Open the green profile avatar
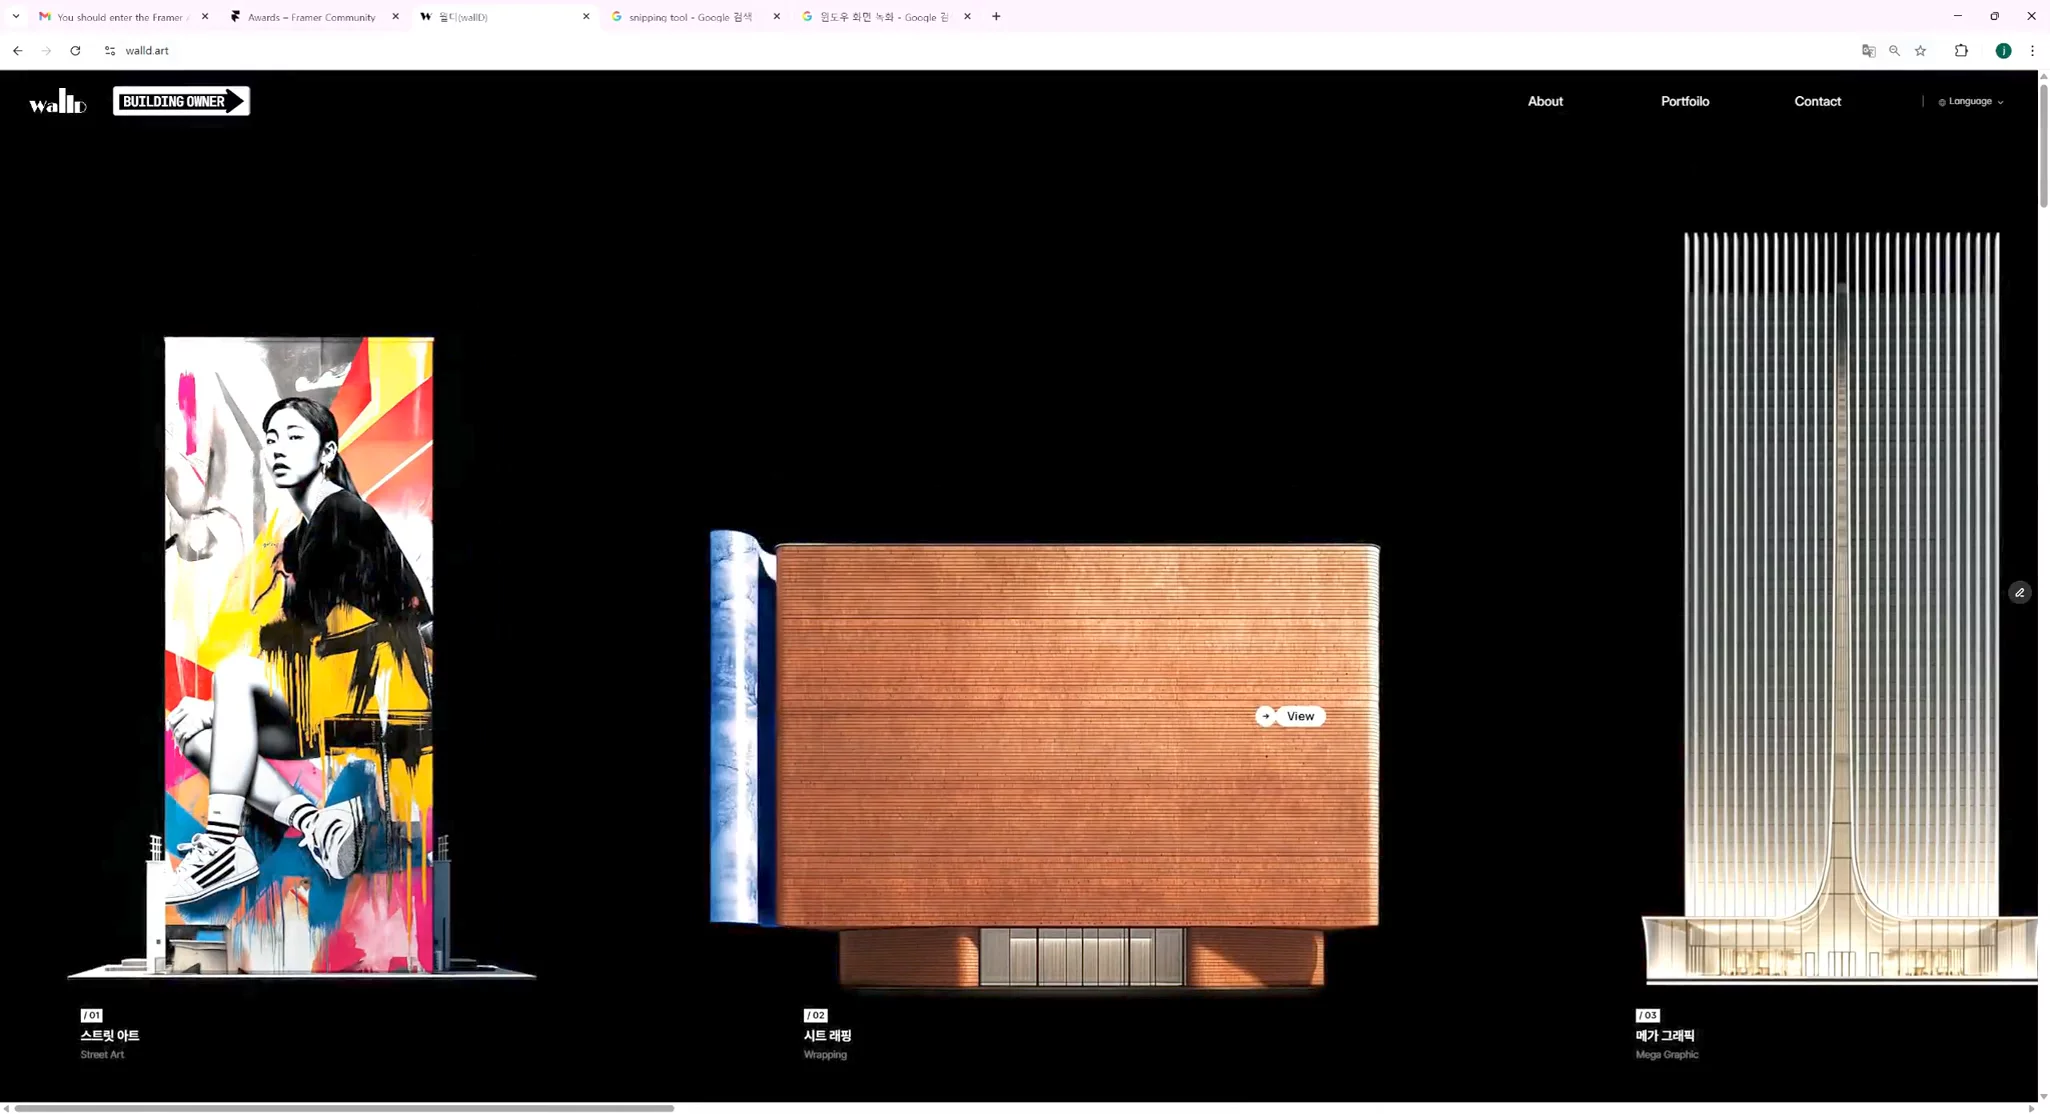This screenshot has width=2050, height=1114. [2003, 51]
